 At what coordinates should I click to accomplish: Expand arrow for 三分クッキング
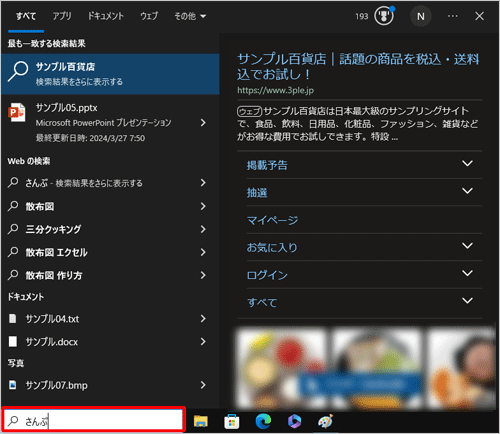tap(203, 229)
